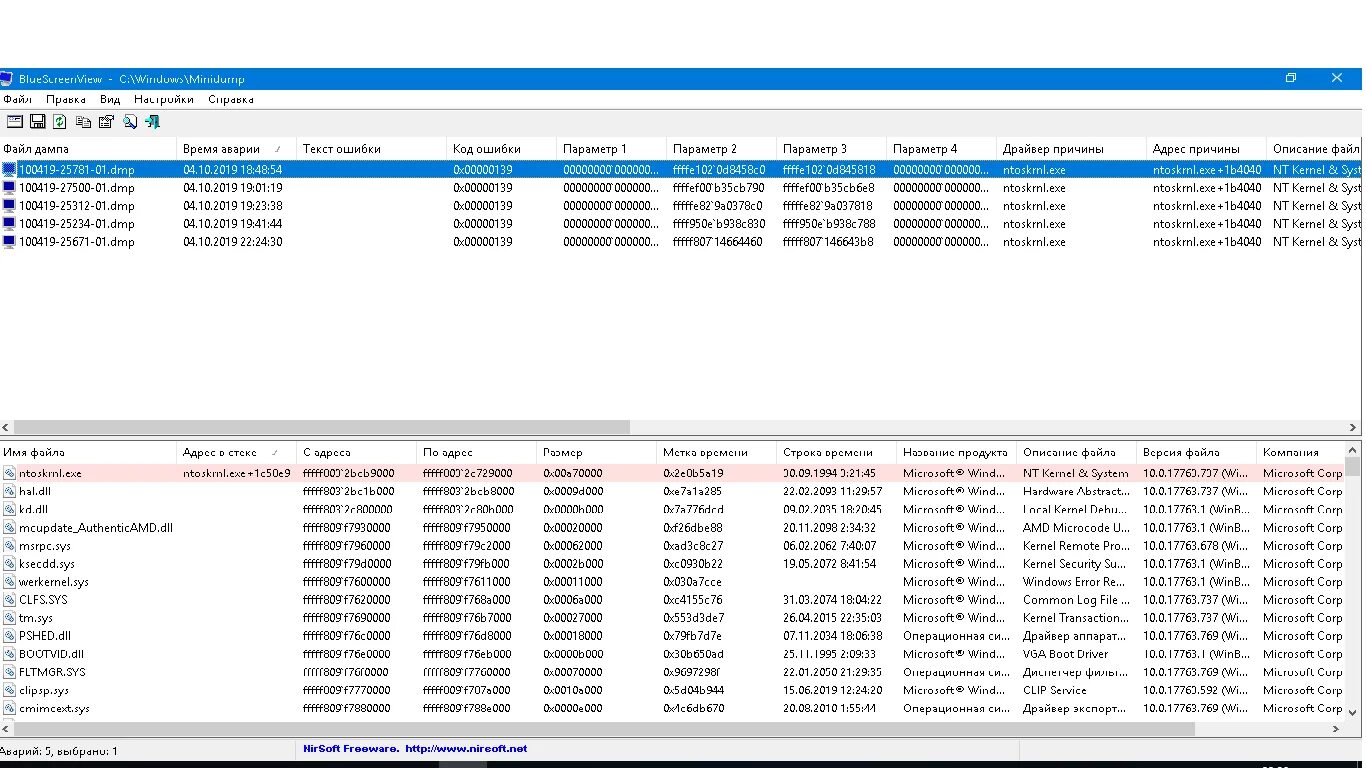Sort by the Драйвер причины column header
The image size is (1366, 768).
[1071, 148]
